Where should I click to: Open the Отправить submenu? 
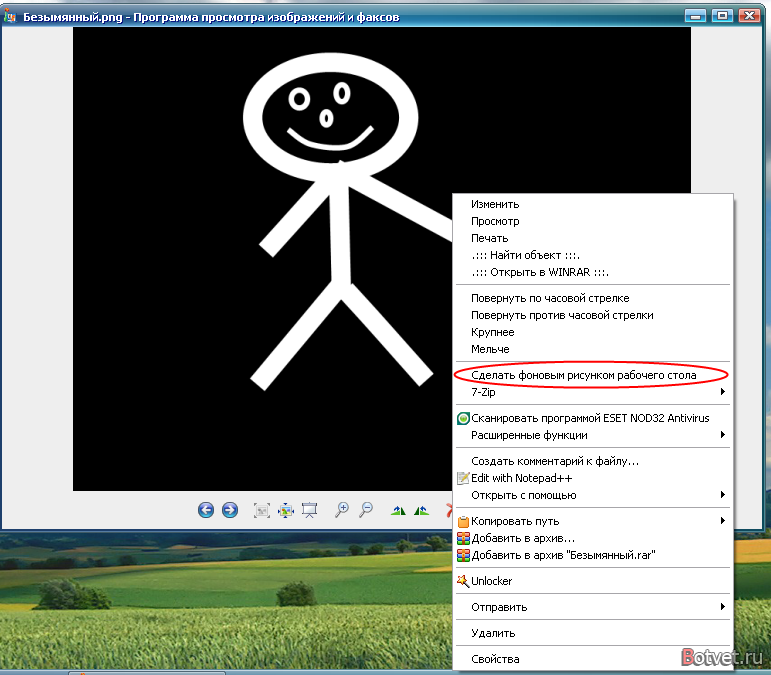(x=593, y=607)
